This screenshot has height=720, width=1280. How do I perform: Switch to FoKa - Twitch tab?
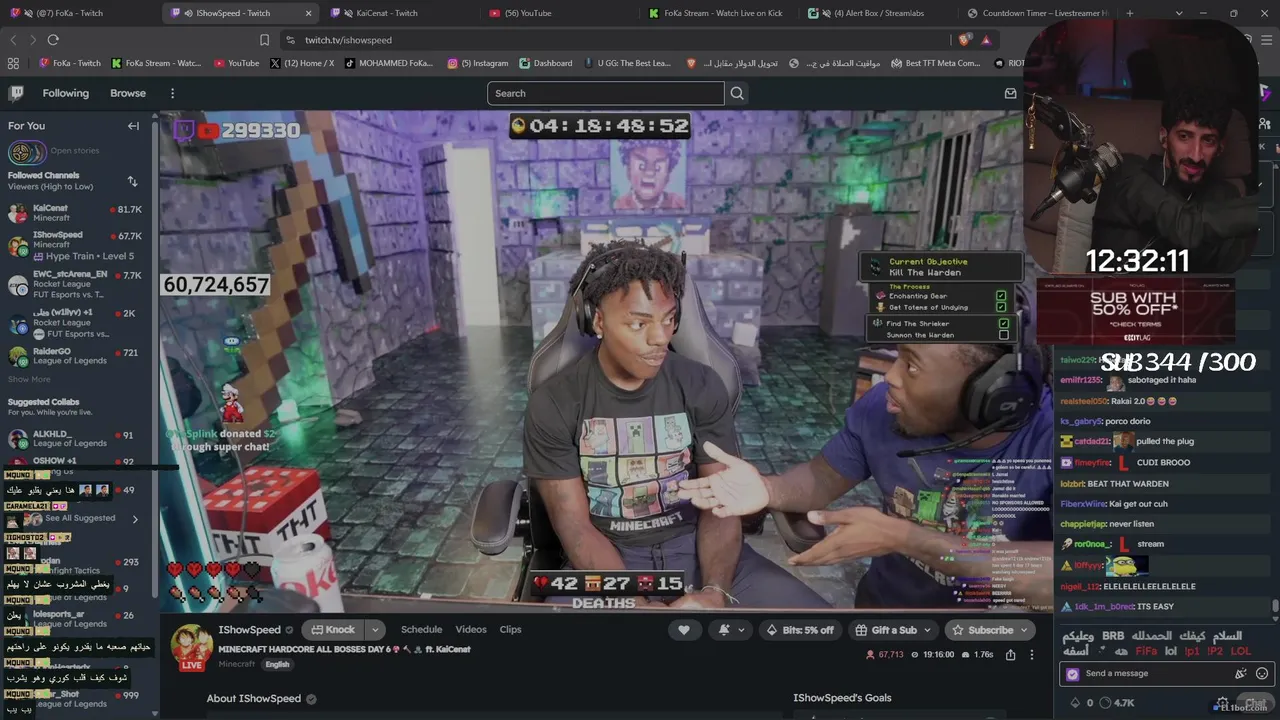tap(78, 13)
